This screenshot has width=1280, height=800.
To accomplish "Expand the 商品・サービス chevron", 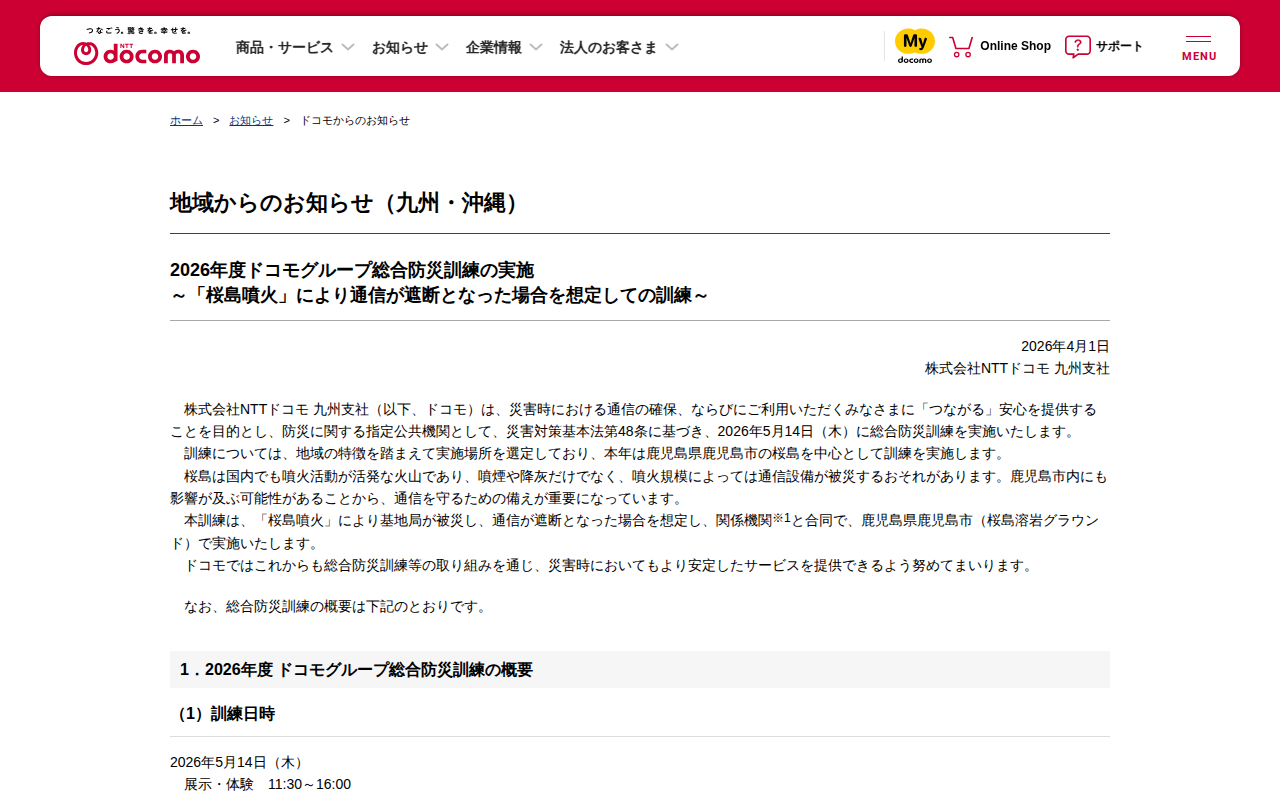I will [348, 47].
